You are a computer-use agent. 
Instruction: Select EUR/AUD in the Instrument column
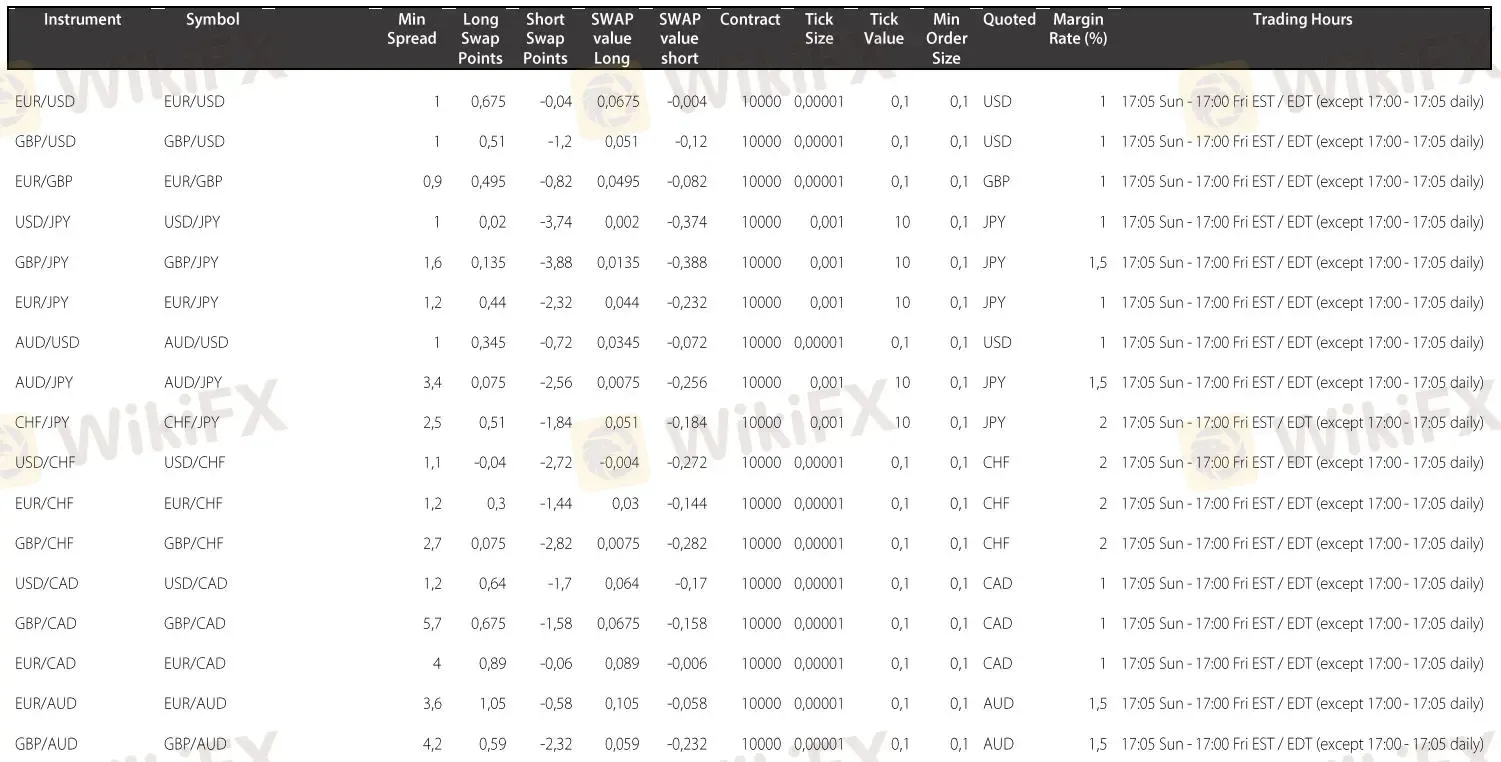pos(46,704)
